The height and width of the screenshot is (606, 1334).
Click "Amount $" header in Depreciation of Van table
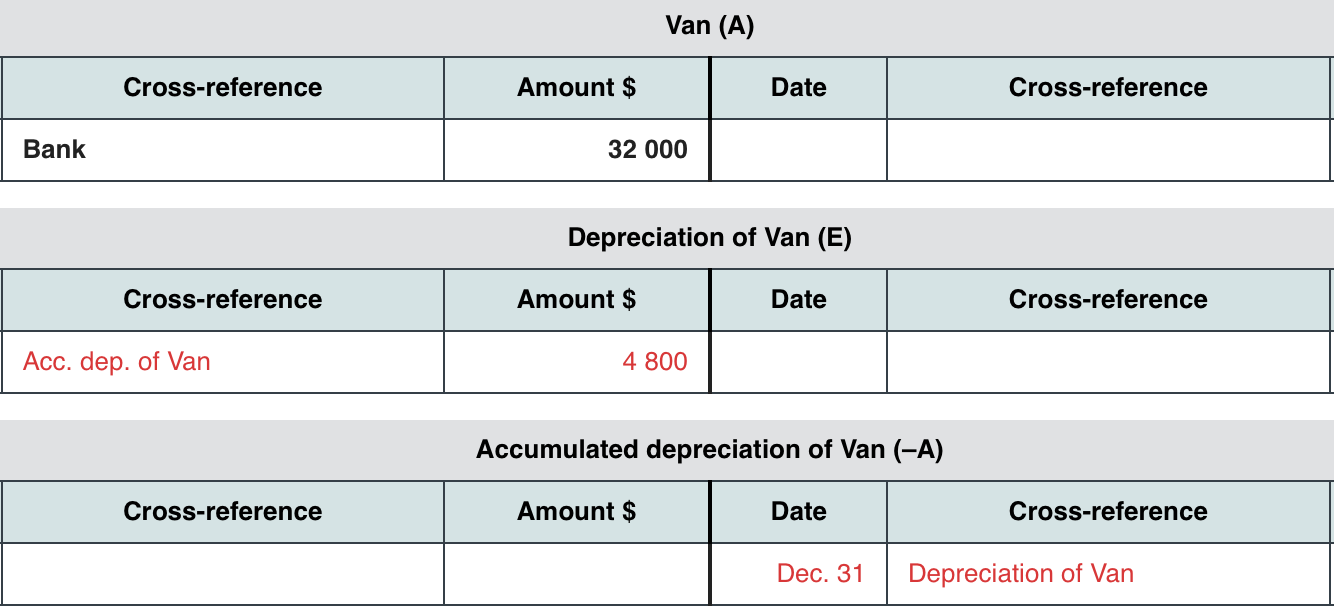[576, 300]
